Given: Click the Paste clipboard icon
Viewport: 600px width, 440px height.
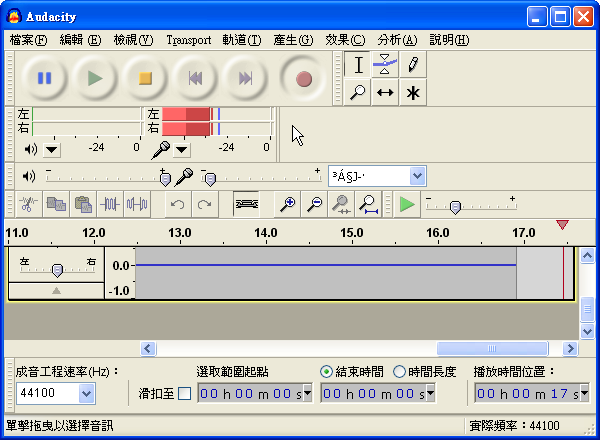Looking at the screenshot, I should point(83,204).
